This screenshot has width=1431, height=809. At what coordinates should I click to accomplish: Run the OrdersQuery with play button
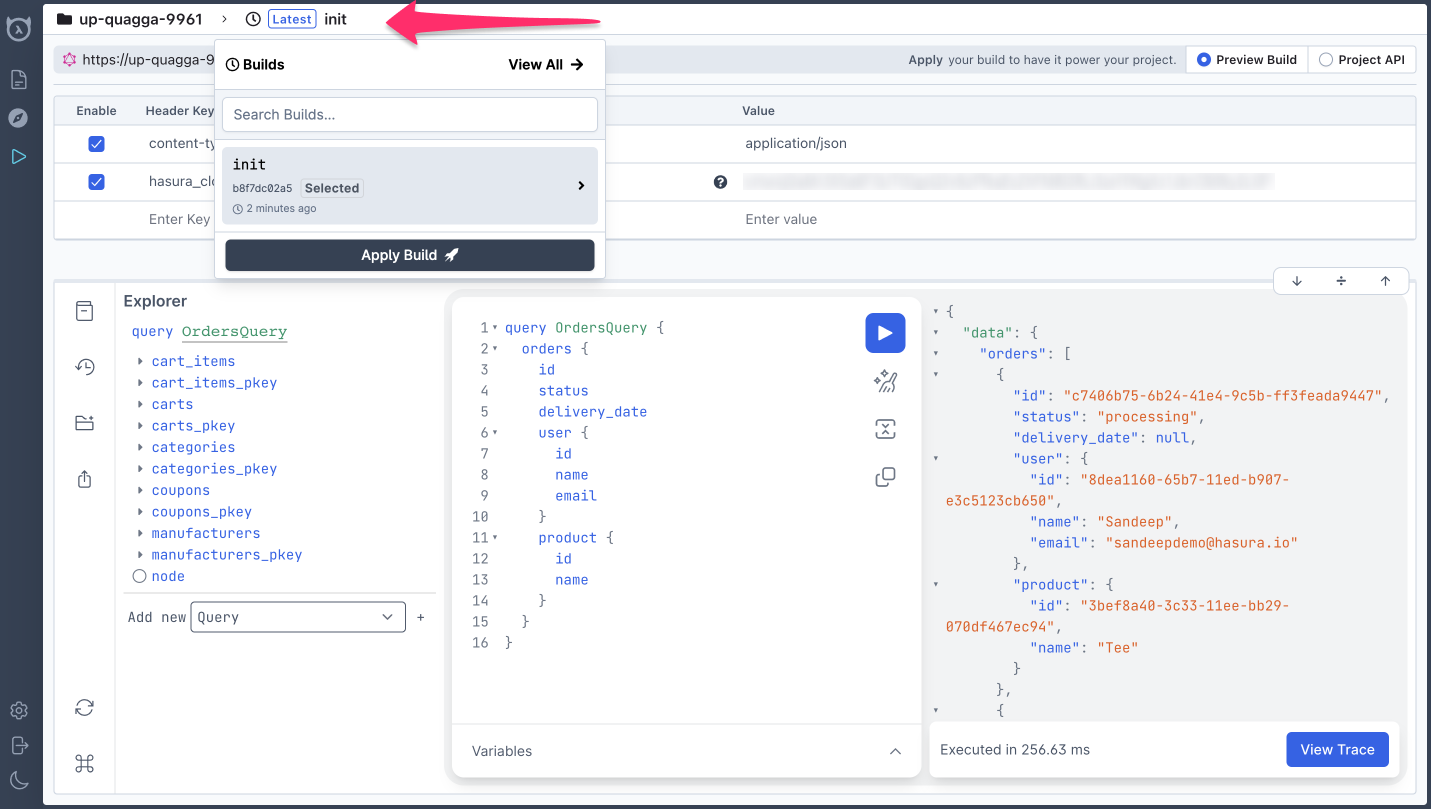885,333
